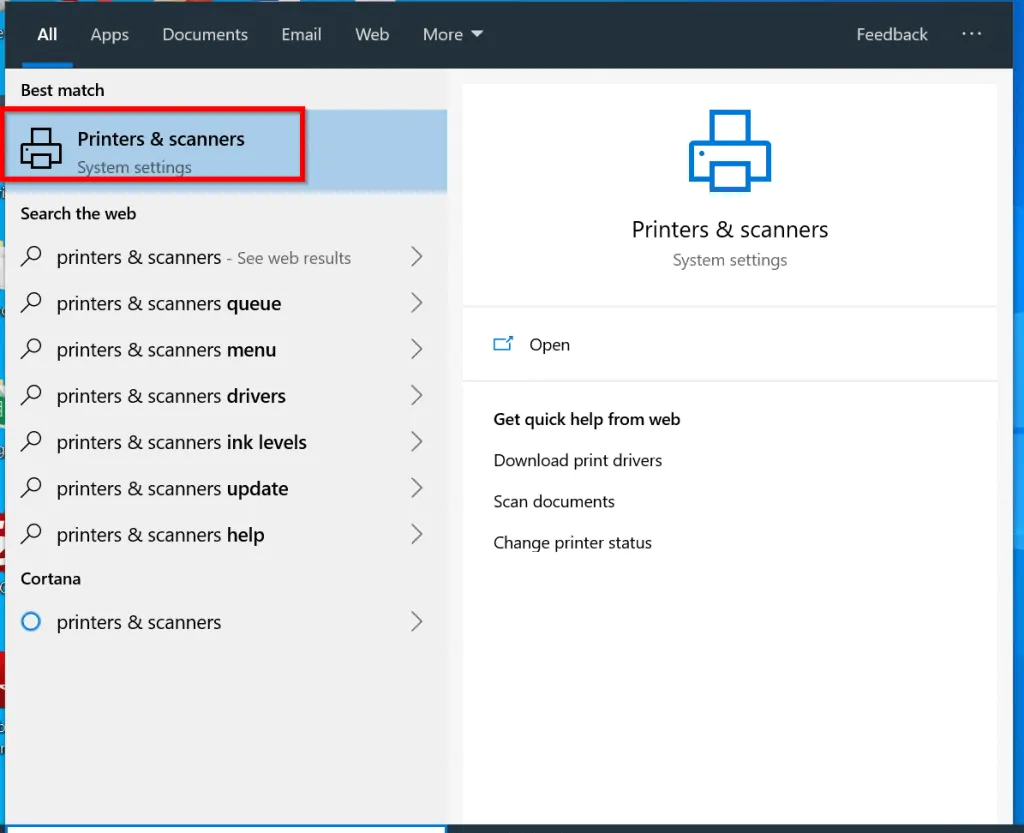This screenshot has height=833, width=1024.
Task: Click the Cortana circle icon
Action: tap(31, 622)
